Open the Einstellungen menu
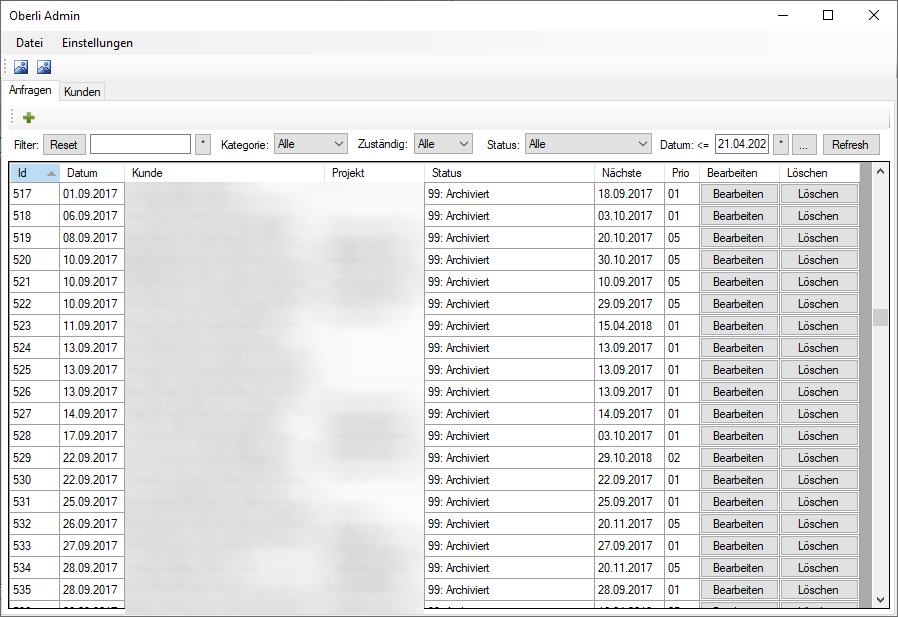This screenshot has height=617, width=898. point(97,43)
